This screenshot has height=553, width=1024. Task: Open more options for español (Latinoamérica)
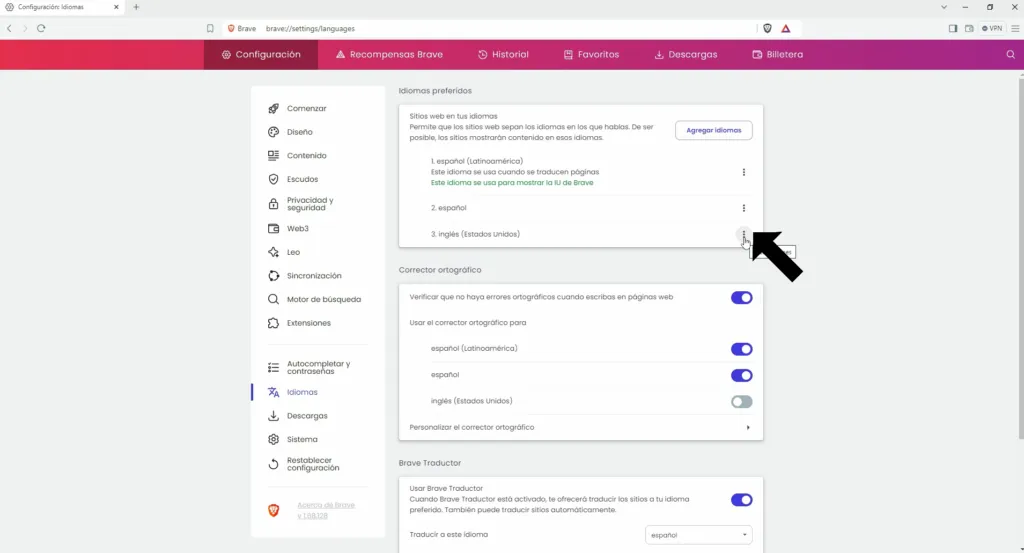(743, 172)
